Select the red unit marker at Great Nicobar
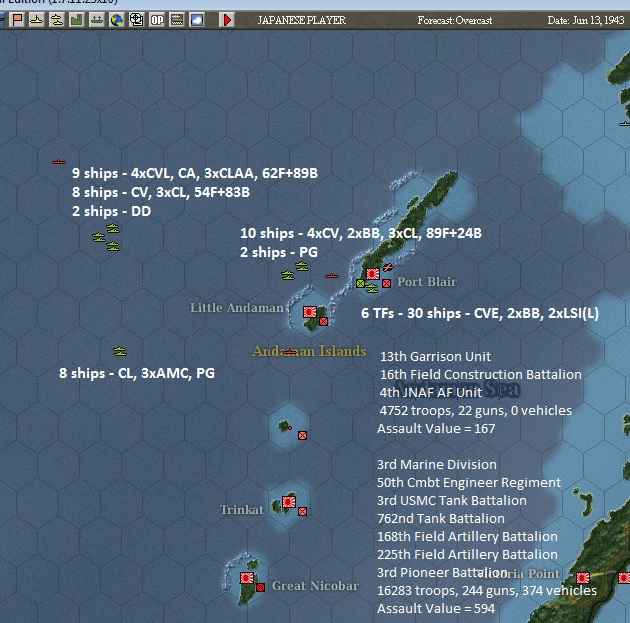 coord(260,587)
